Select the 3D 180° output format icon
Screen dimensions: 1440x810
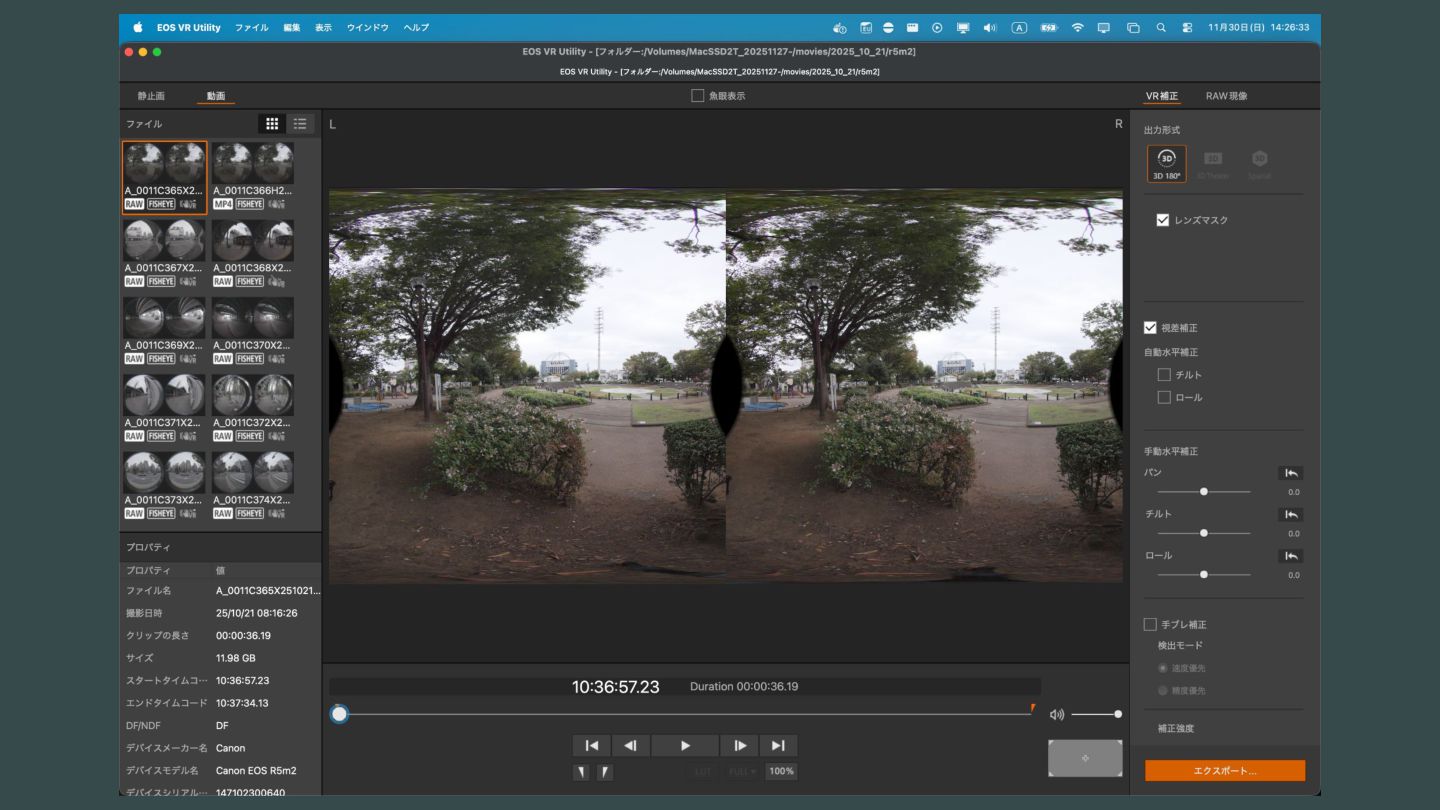click(x=1166, y=163)
